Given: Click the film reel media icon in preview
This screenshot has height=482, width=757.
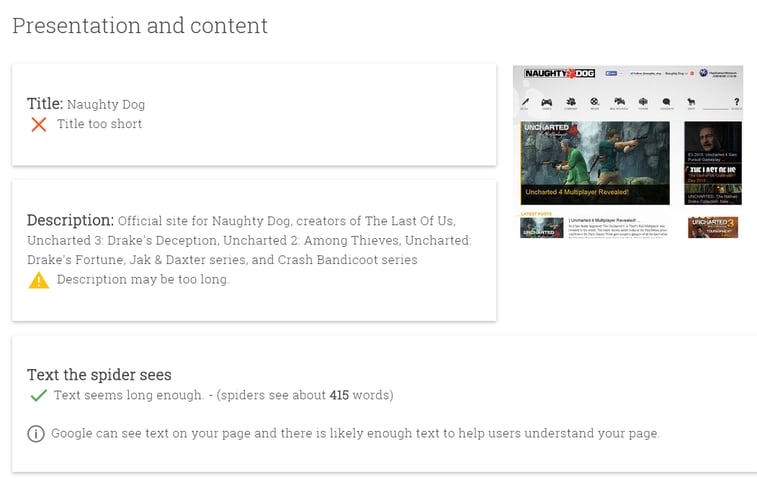Looking at the screenshot, I should [594, 101].
